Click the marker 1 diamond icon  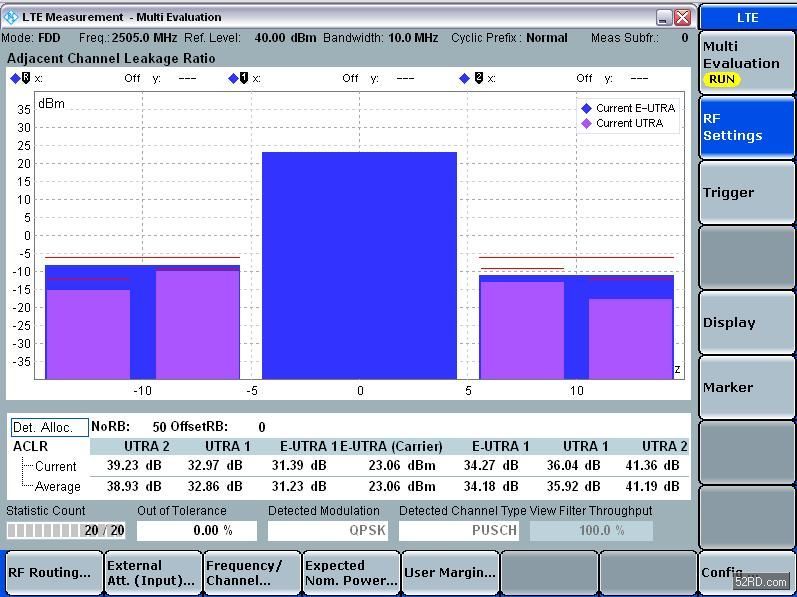(238, 78)
